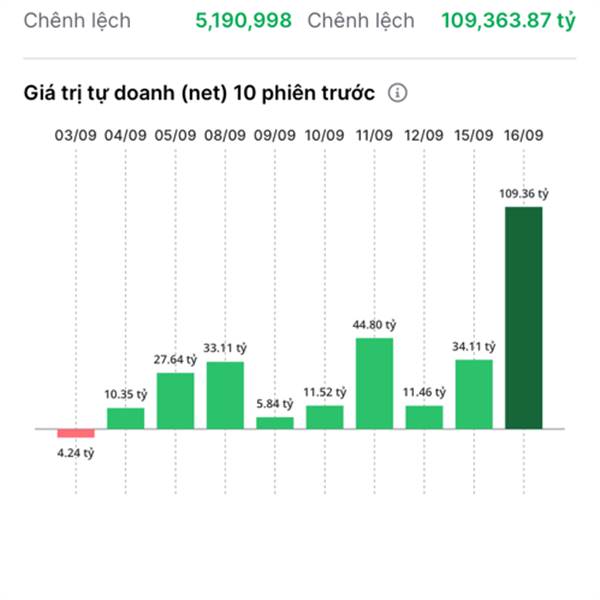Click the first Chênh lệch label
600x600 pixels.
[x=77, y=21]
